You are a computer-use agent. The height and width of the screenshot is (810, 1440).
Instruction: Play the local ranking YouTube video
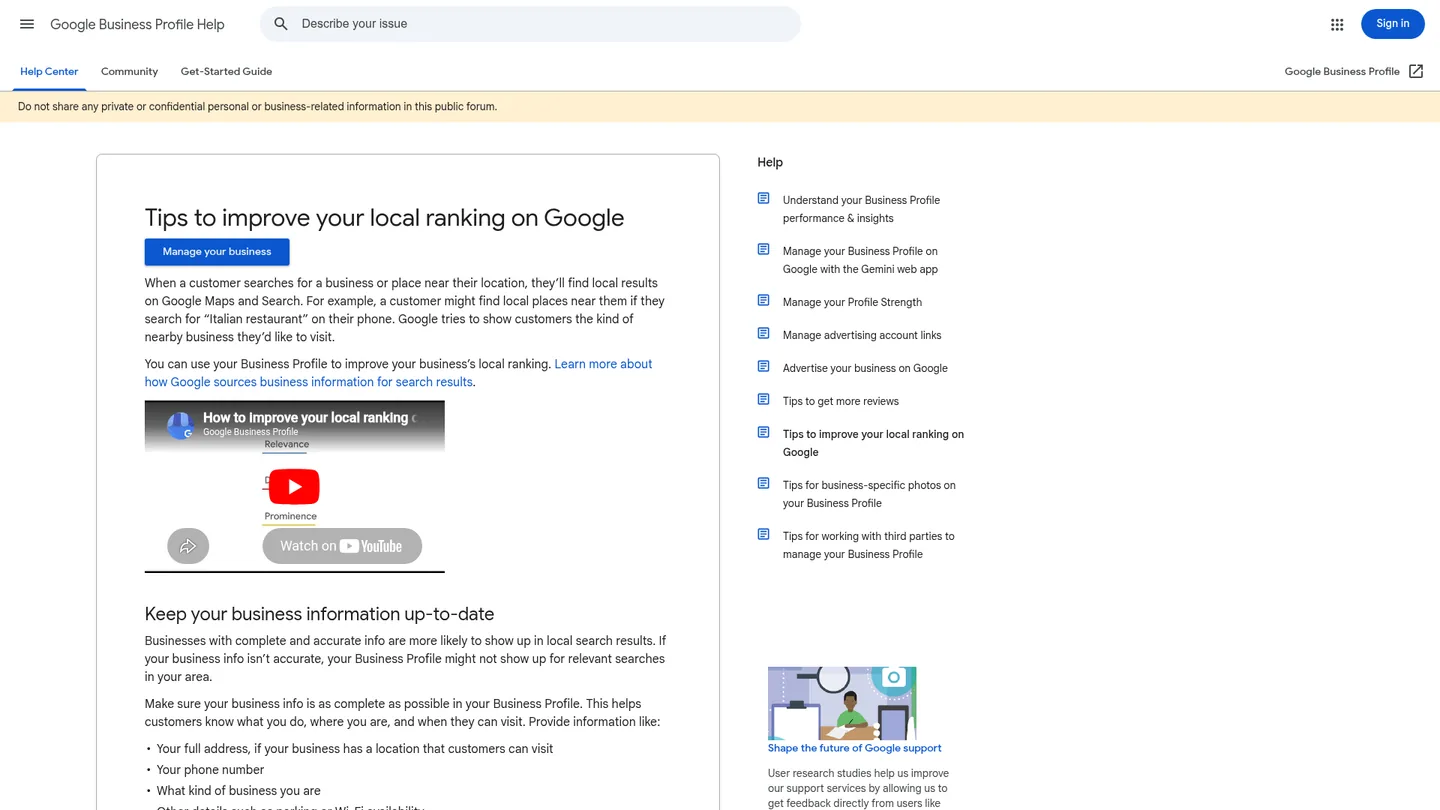pyautogui.click(x=294, y=486)
